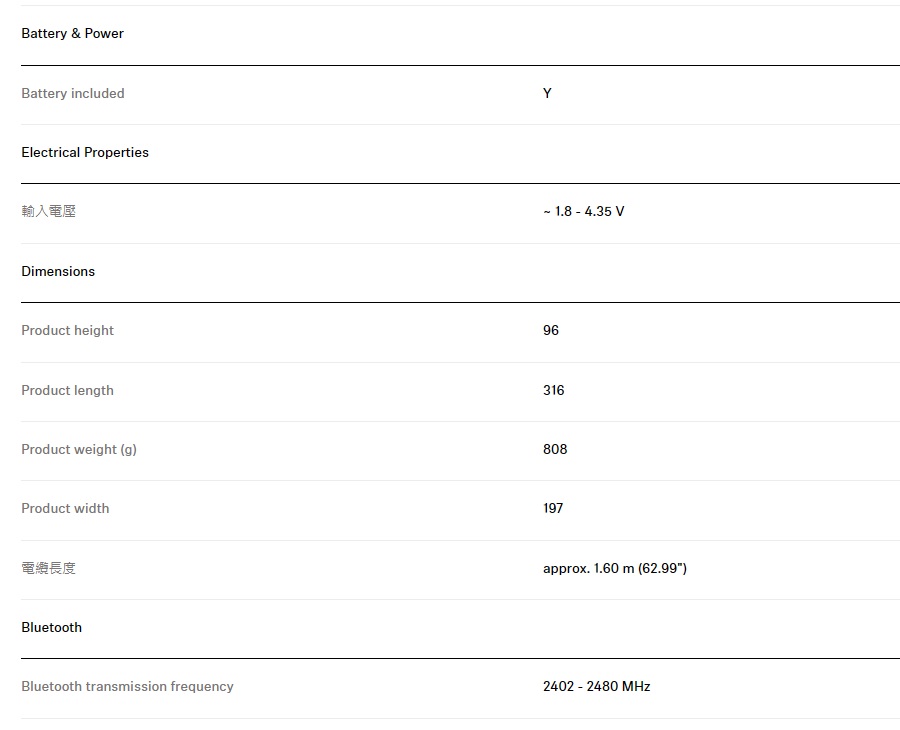Click the product length value 316

click(553, 391)
